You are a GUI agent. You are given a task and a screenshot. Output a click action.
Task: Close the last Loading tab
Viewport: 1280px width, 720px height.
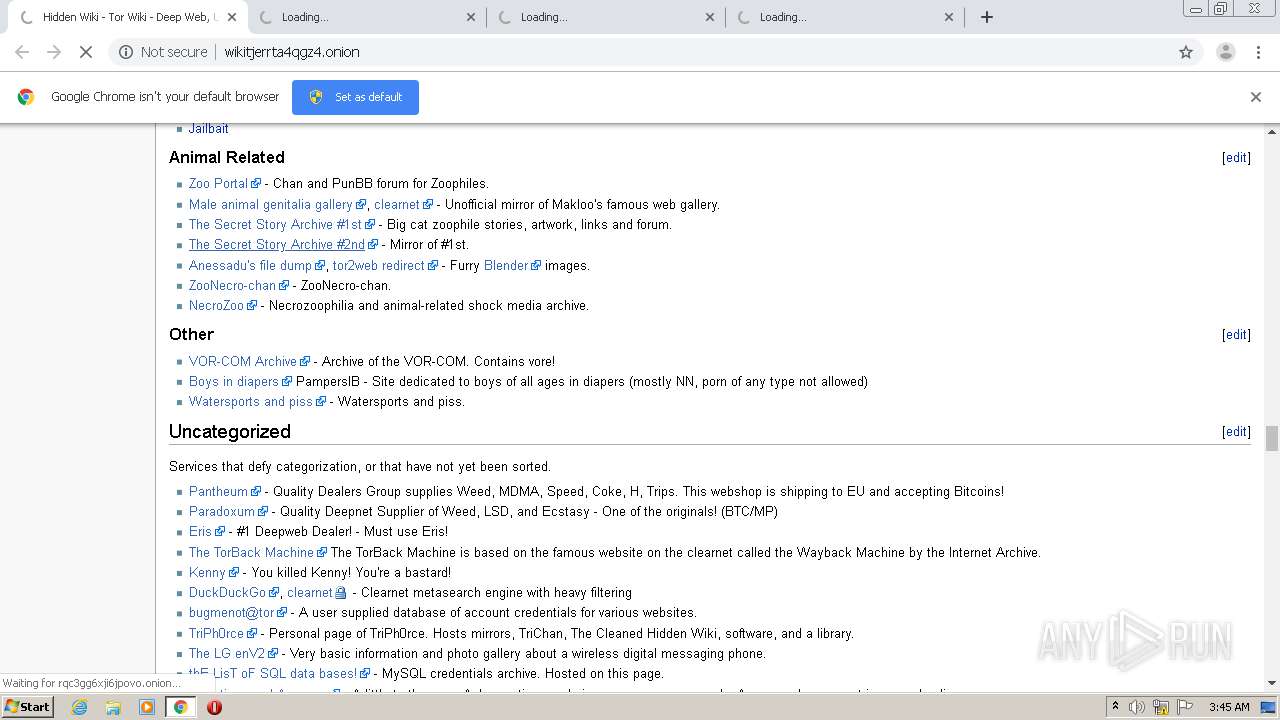tap(949, 17)
